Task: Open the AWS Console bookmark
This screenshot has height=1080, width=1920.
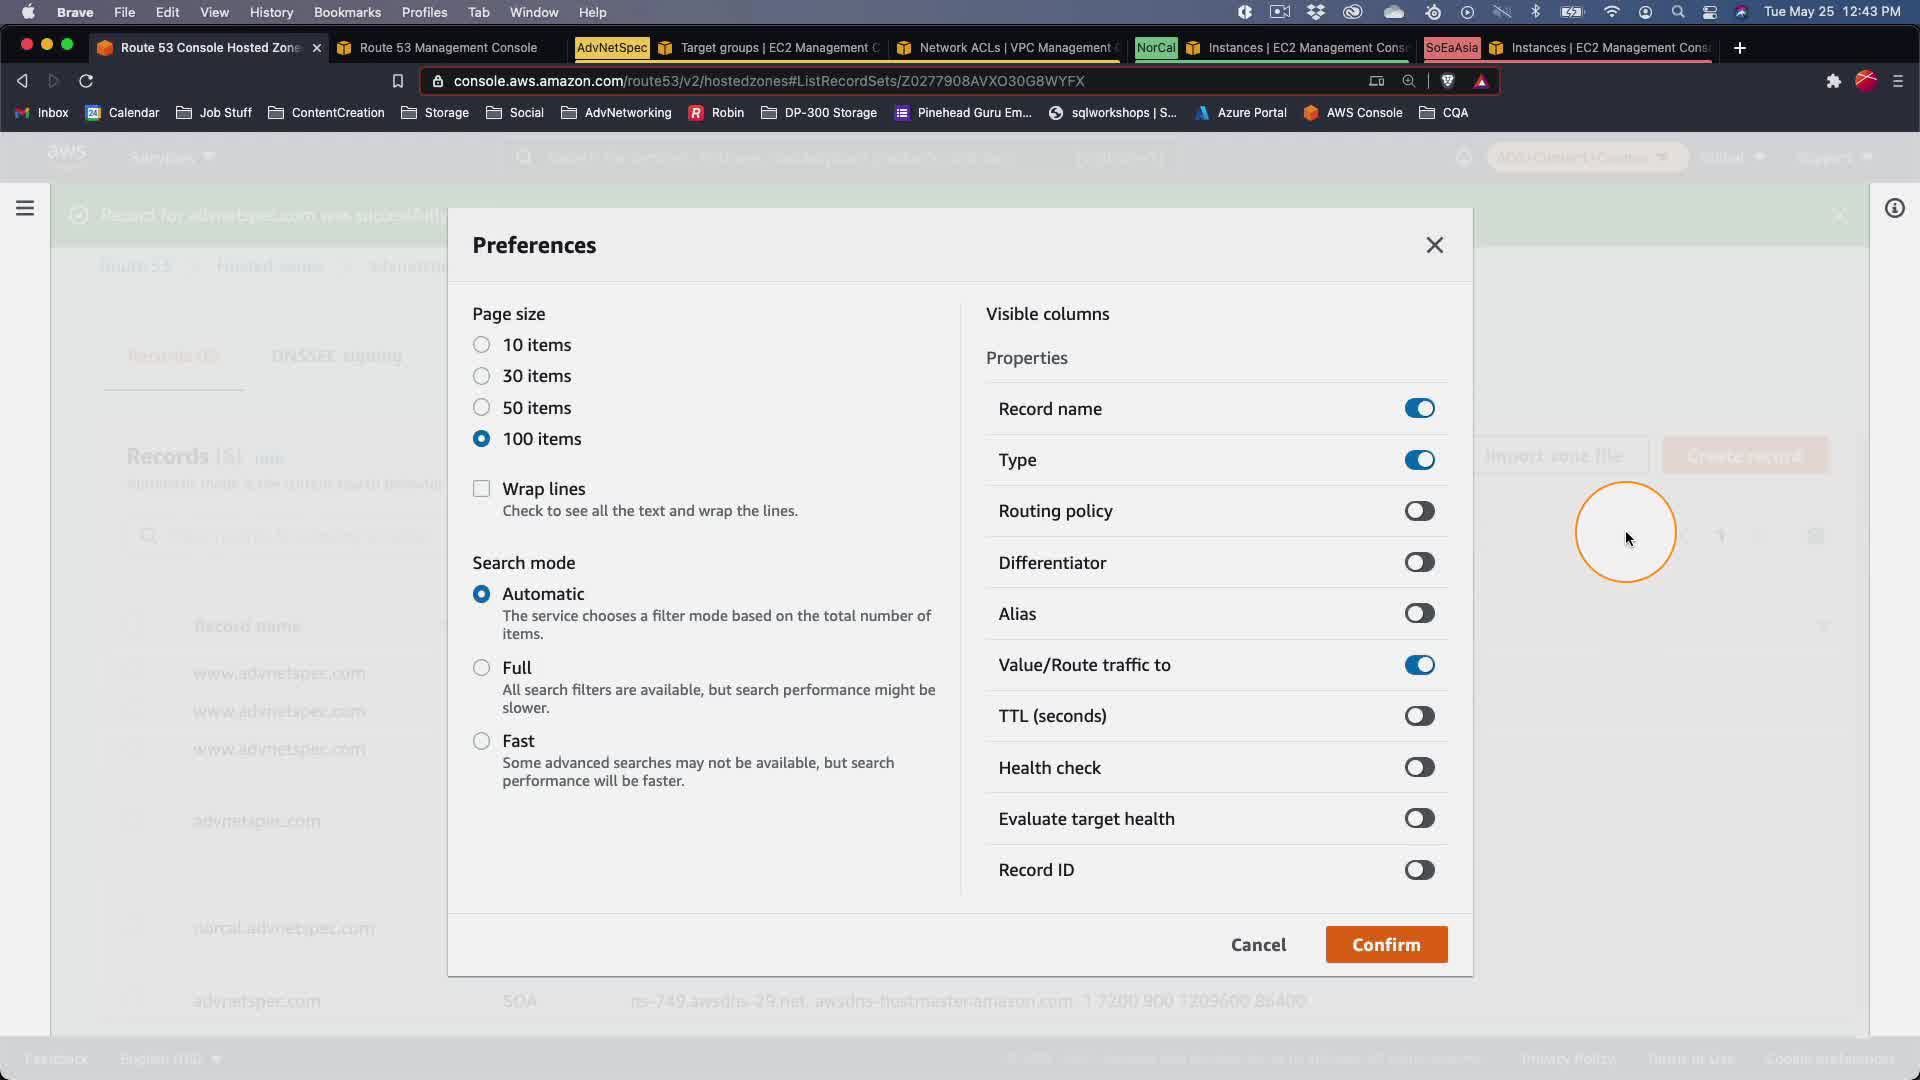Action: point(1353,113)
